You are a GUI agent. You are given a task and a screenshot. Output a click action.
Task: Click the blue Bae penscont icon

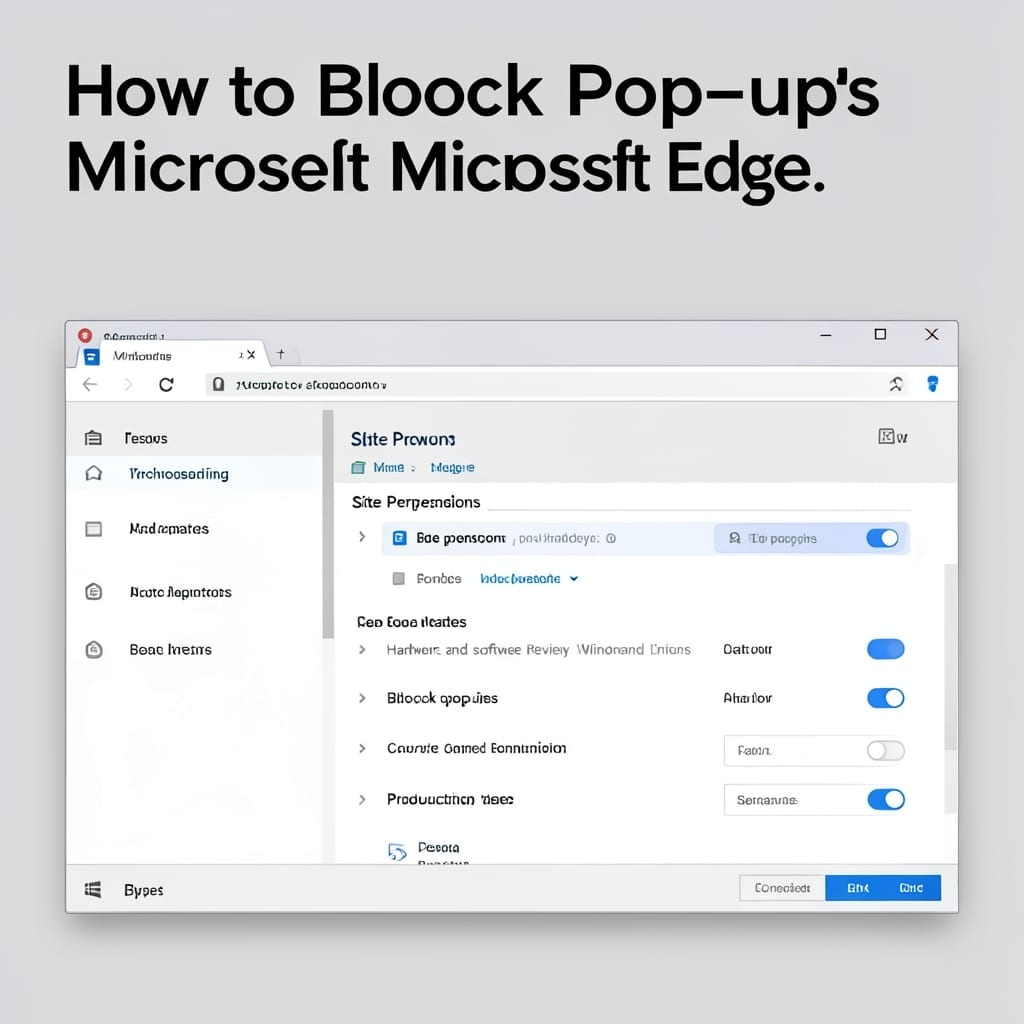(399, 538)
